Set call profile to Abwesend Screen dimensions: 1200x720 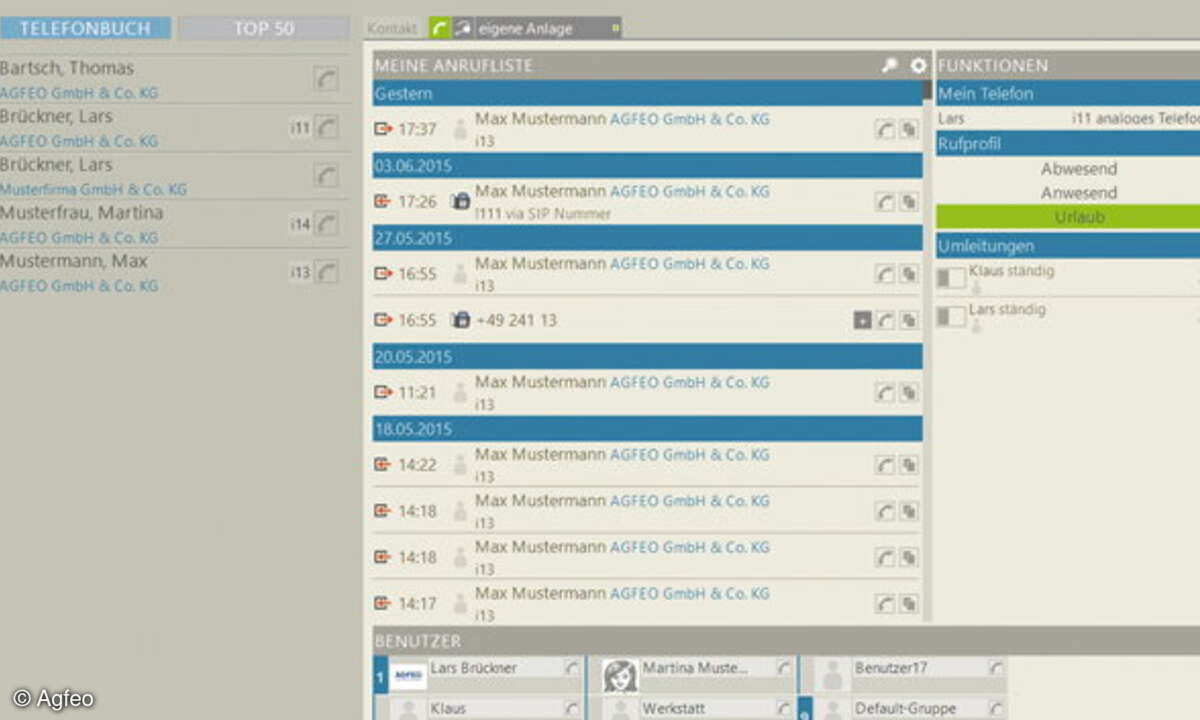click(1079, 169)
